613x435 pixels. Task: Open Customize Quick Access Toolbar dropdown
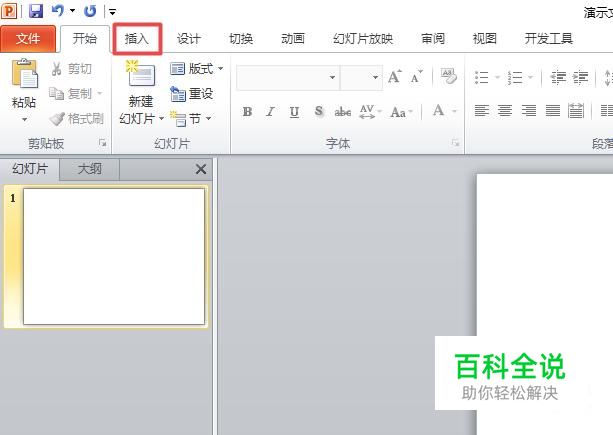tap(112, 12)
